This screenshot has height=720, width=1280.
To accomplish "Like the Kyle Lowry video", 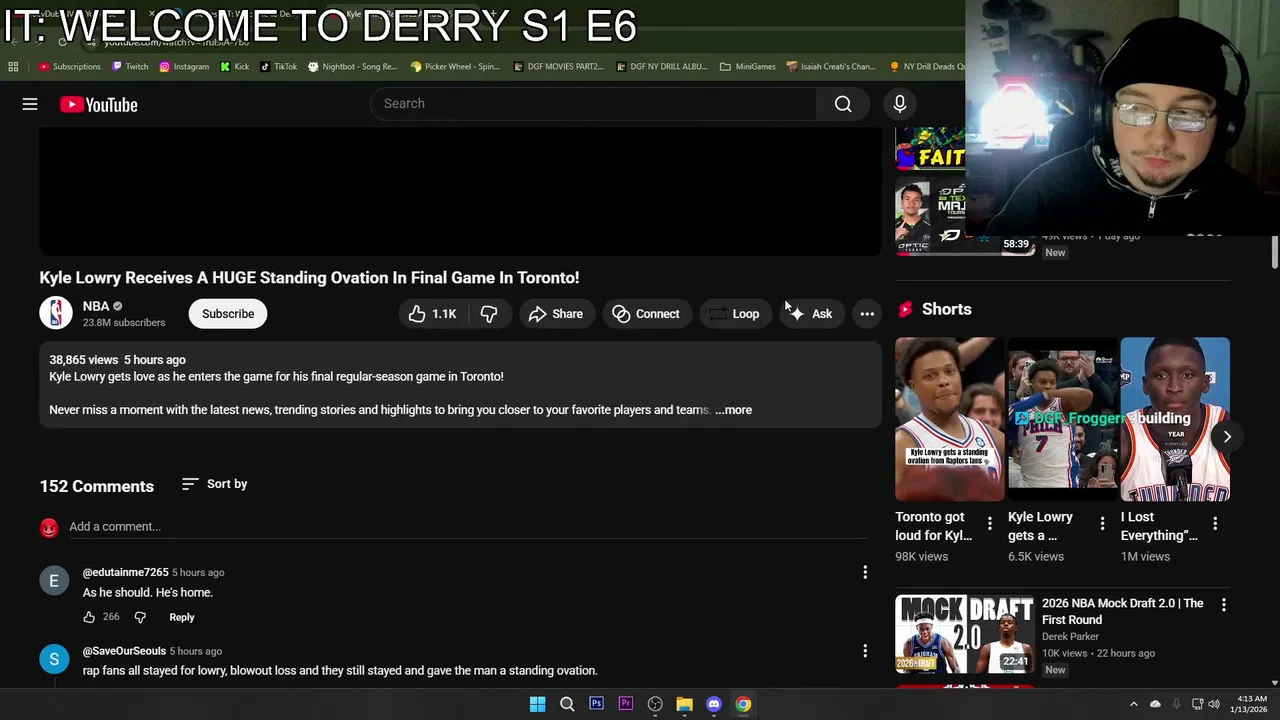I will (x=432, y=314).
